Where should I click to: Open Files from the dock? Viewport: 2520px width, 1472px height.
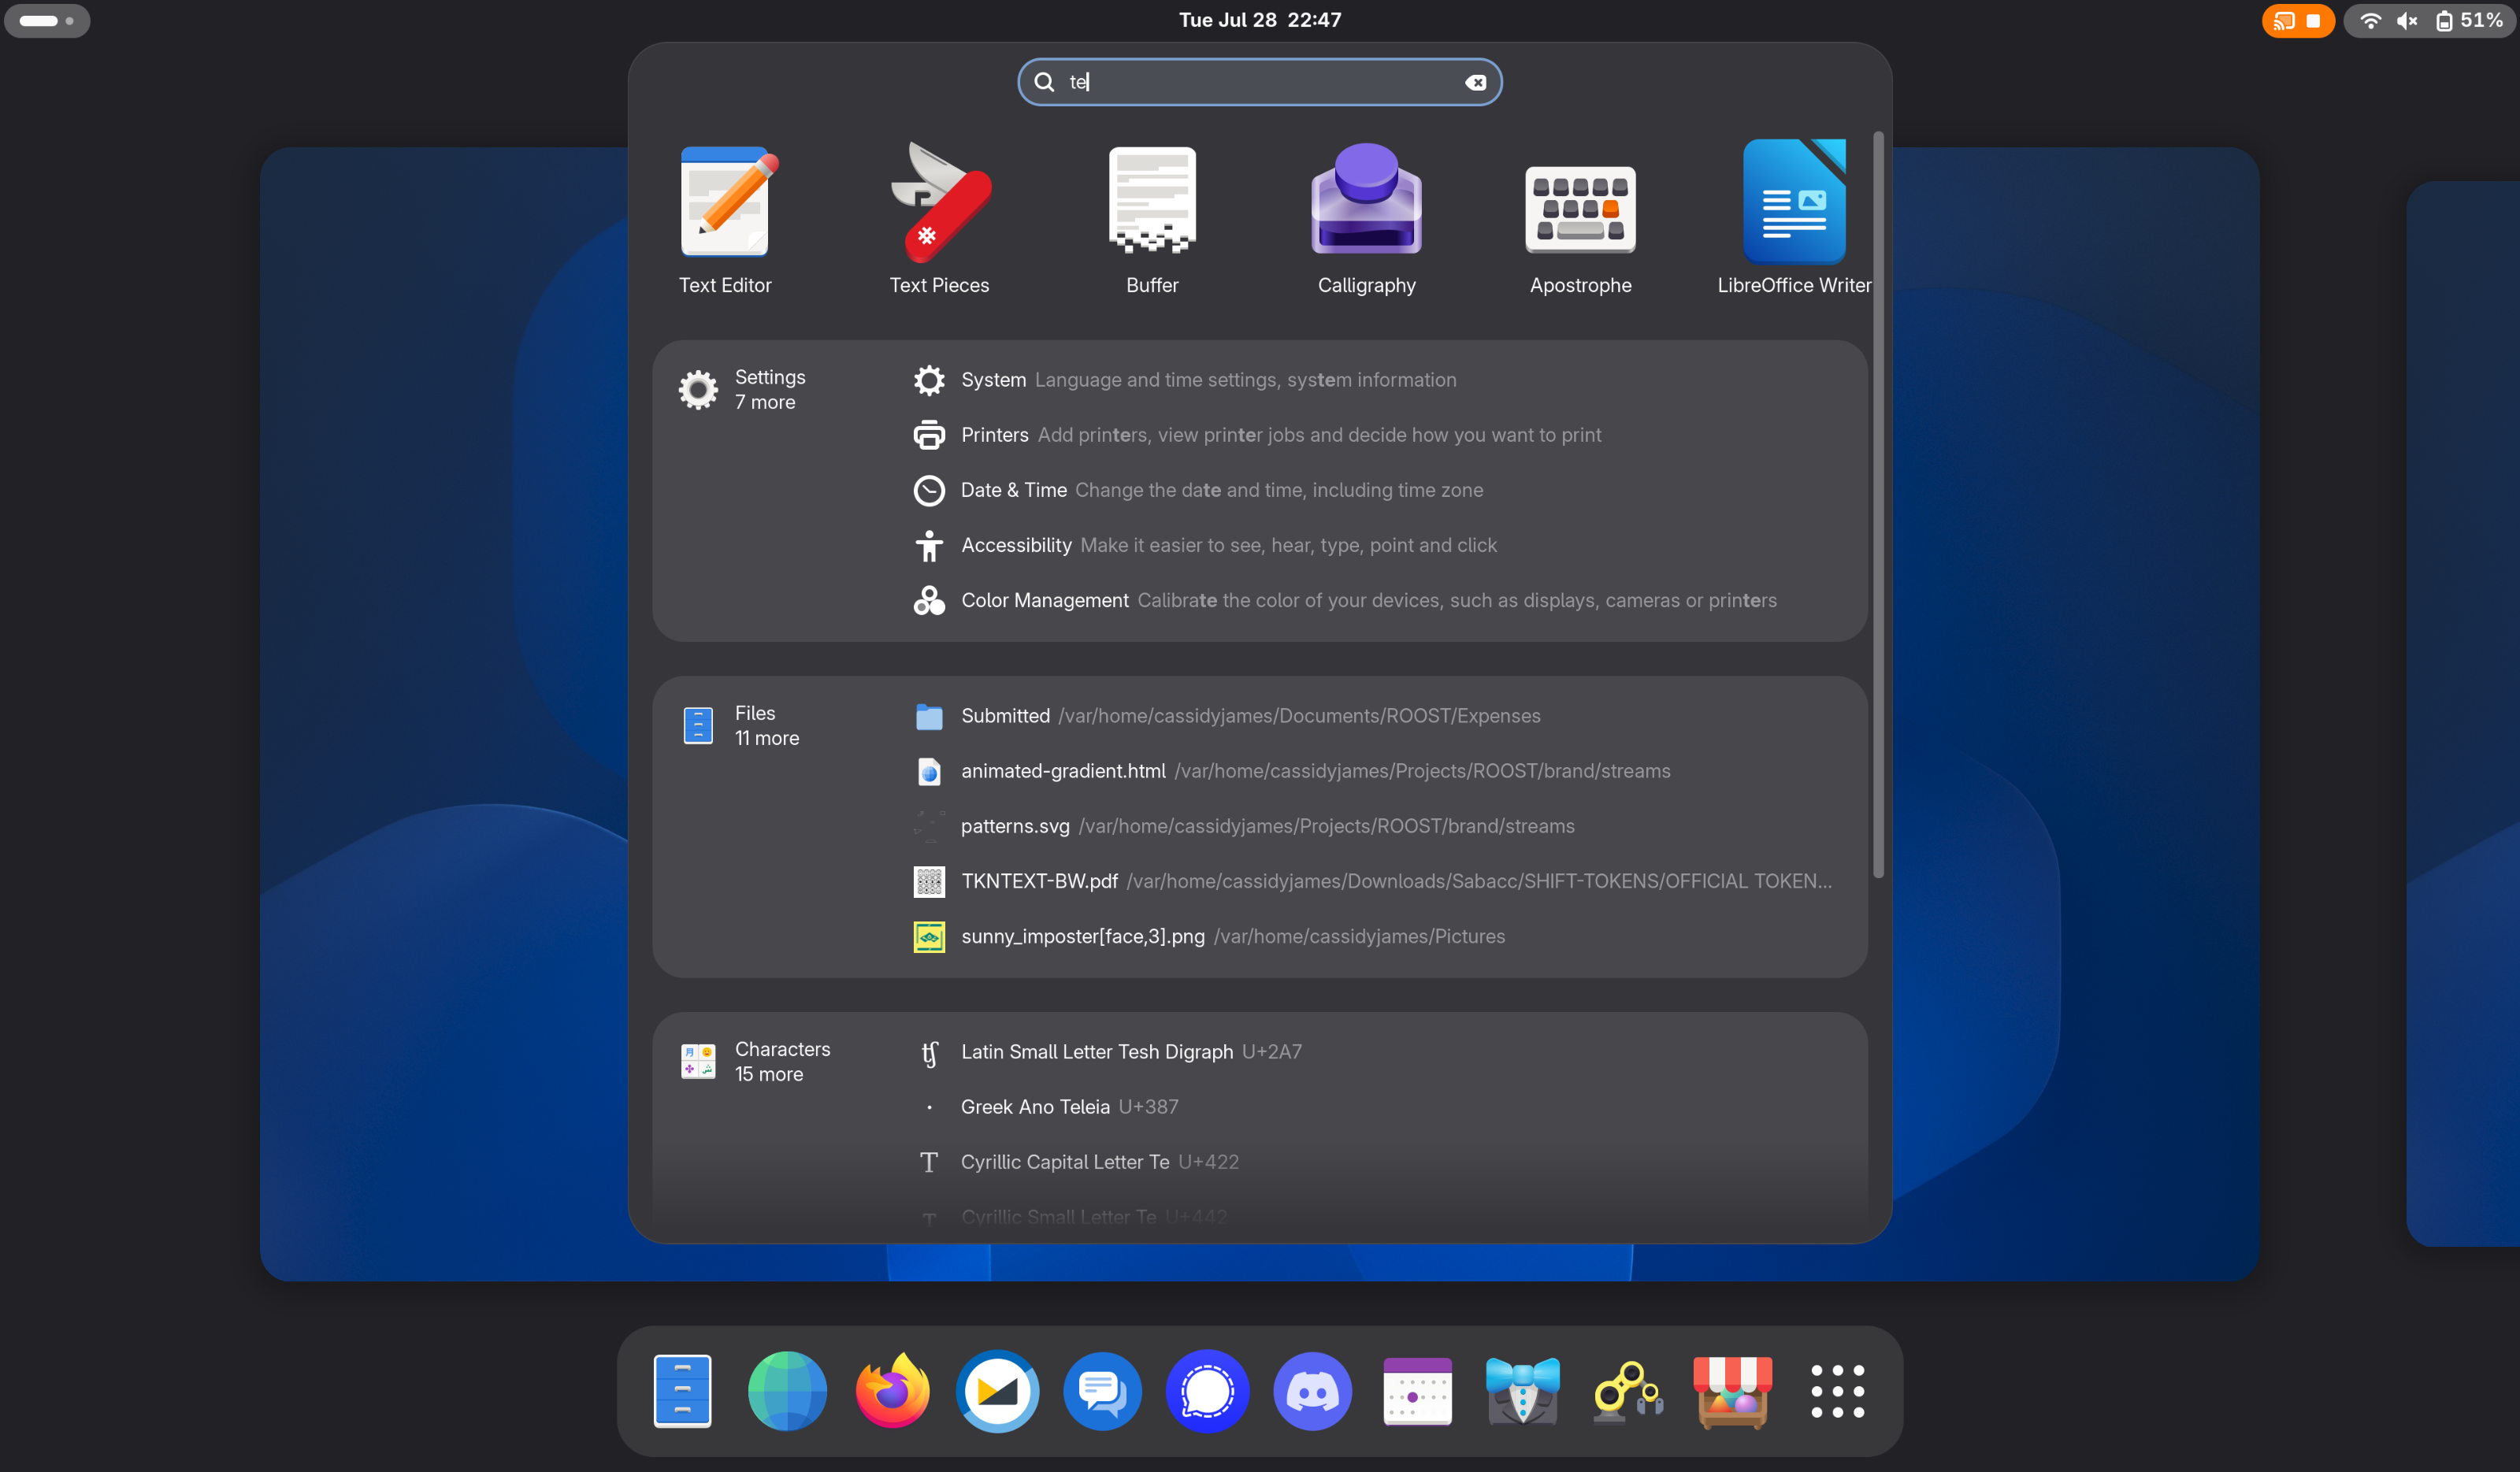point(682,1391)
